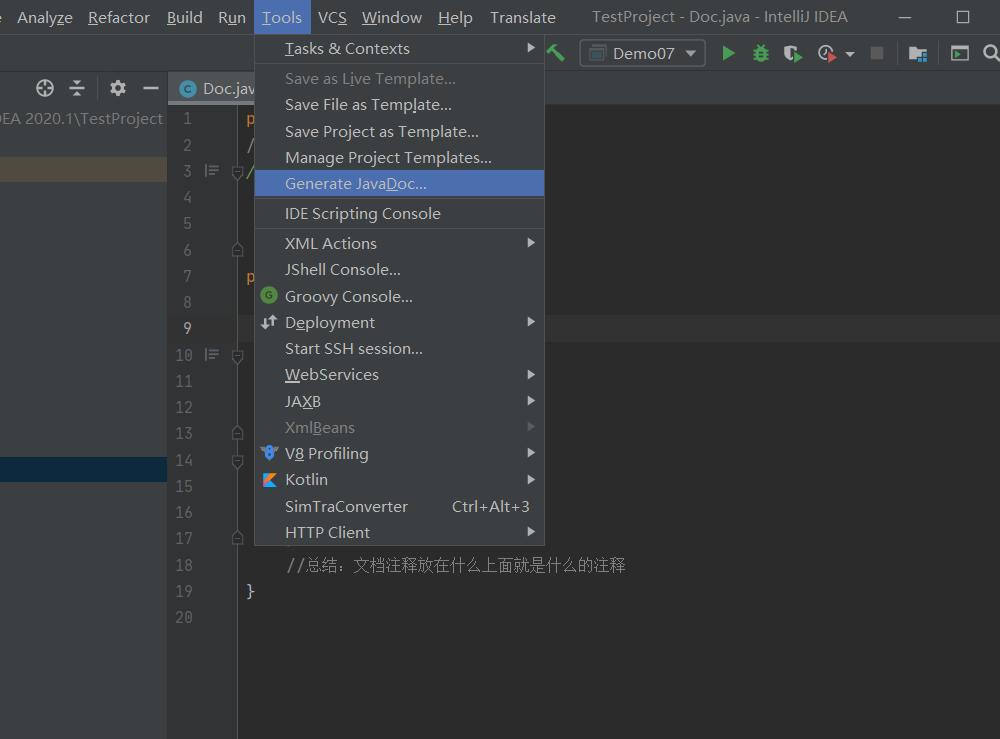This screenshot has width=1000, height=739.
Task: Click line number 18 in the gutter
Action: coord(184,565)
